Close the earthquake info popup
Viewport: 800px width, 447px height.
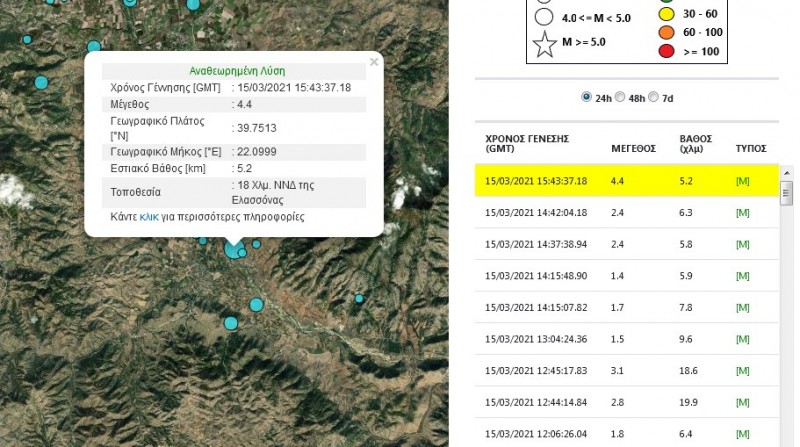pos(374,62)
